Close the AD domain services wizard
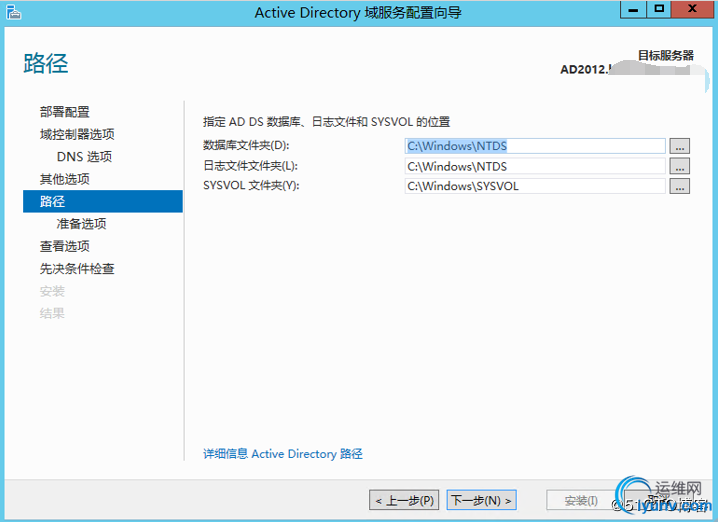The height and width of the screenshot is (522, 718). tap(692, 9)
